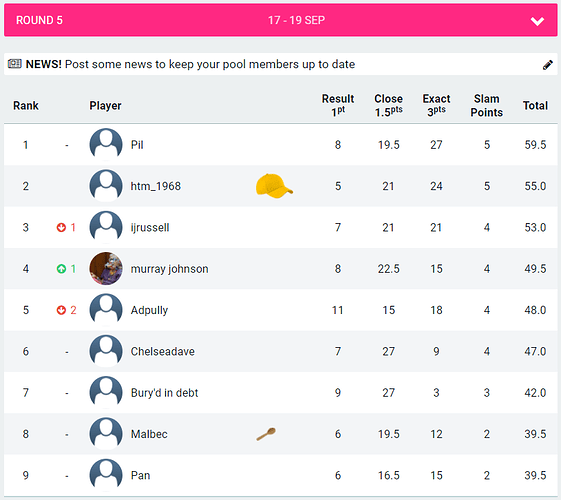Click the red down-arrow icon beside Adpully
Viewport: 561px width, 500px height.
click(x=61, y=310)
